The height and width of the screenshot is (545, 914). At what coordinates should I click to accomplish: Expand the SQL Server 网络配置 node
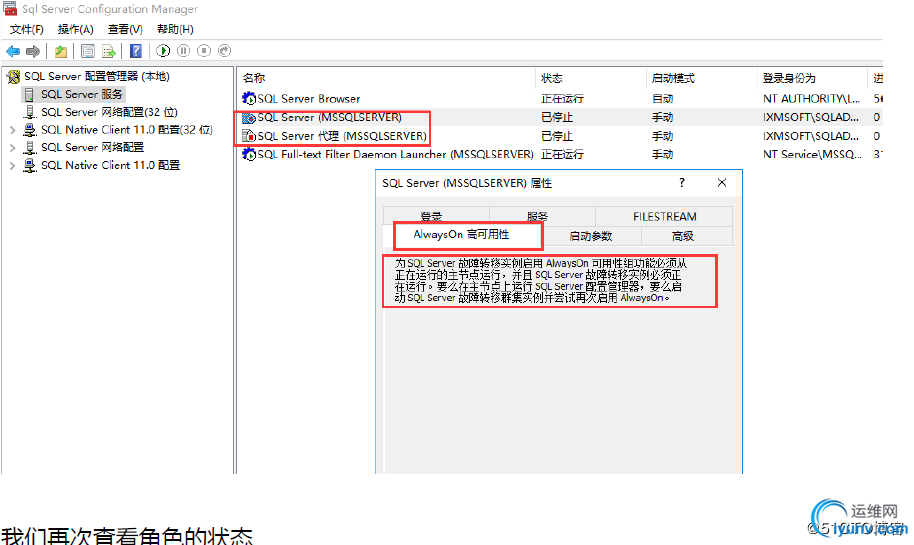pos(12,147)
